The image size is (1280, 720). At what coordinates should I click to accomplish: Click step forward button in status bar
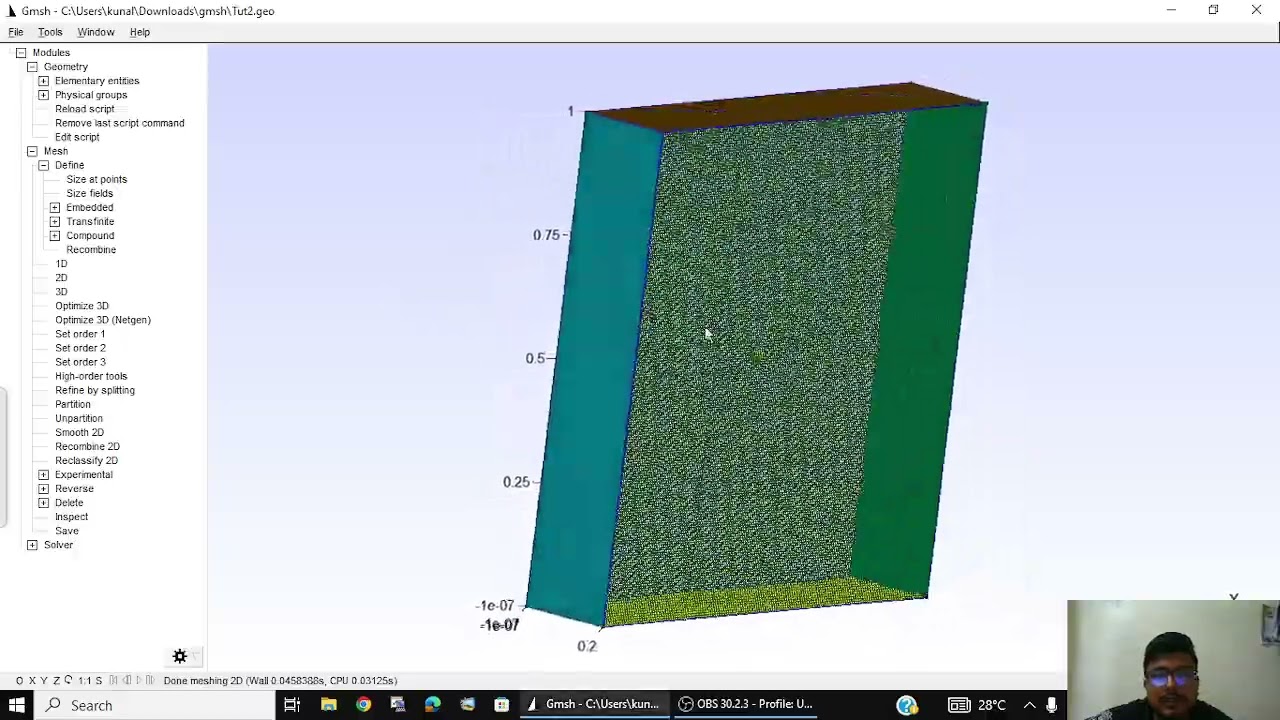(150, 680)
